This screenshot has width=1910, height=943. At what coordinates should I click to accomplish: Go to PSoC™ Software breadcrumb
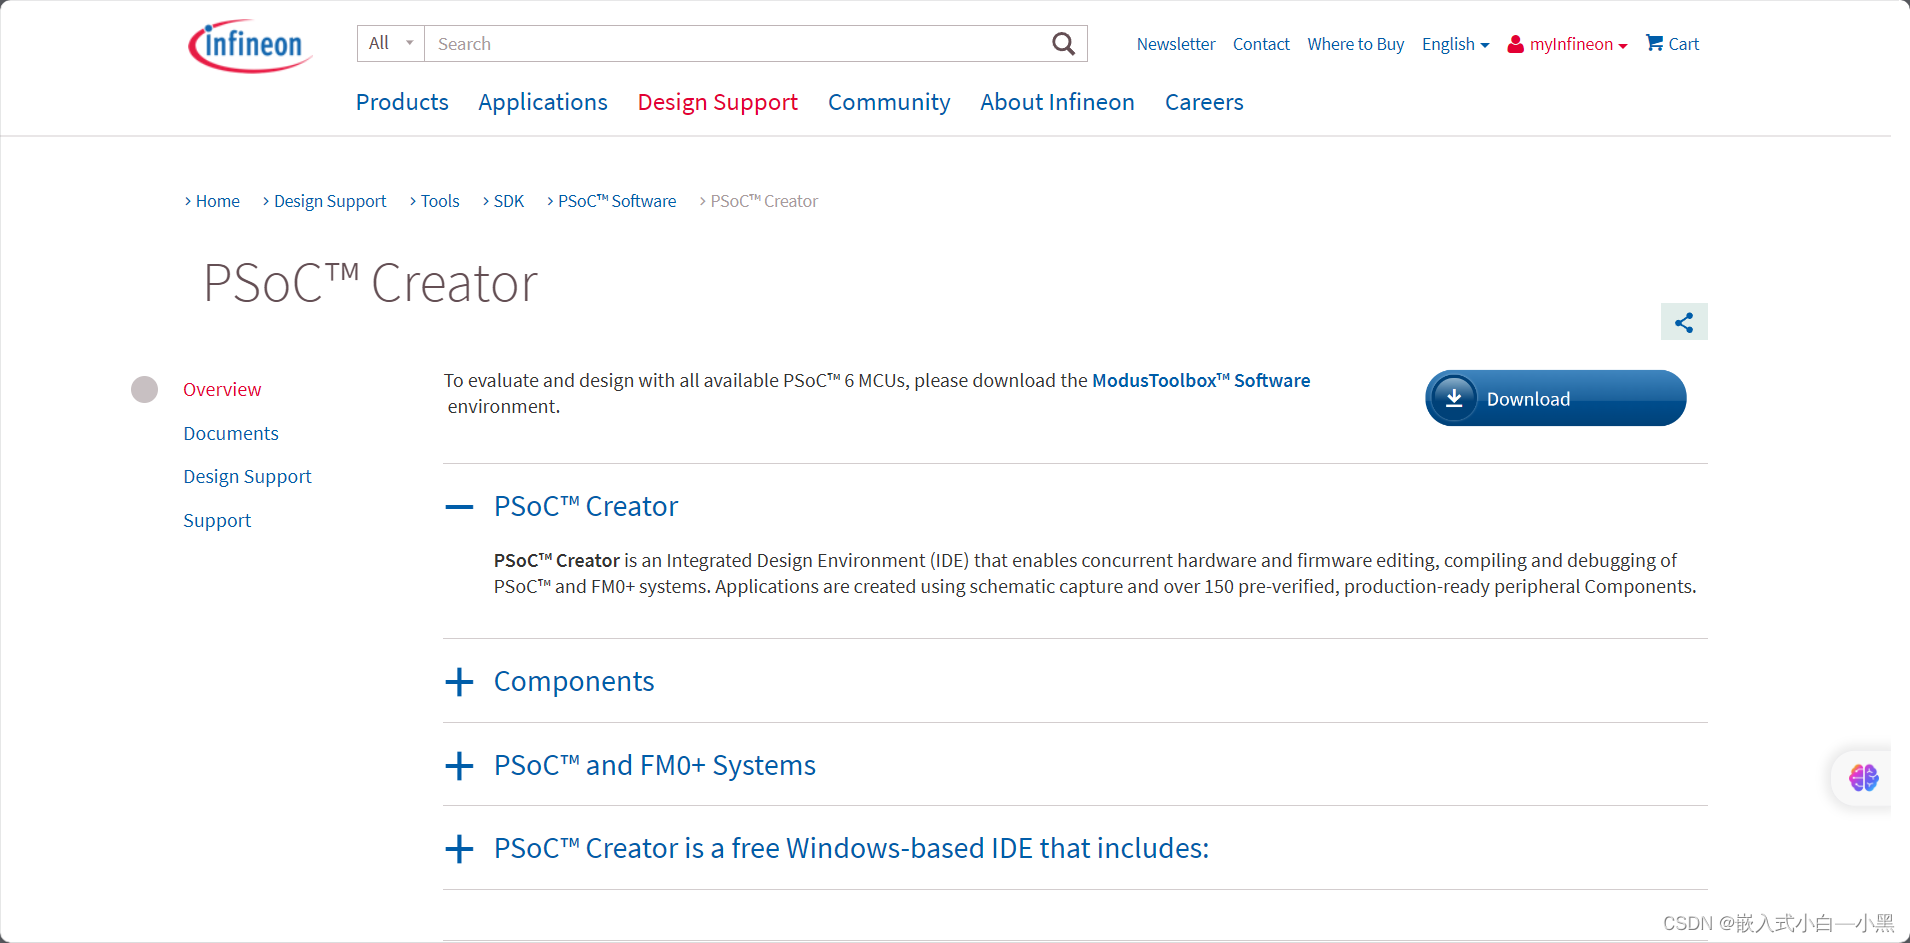click(617, 201)
